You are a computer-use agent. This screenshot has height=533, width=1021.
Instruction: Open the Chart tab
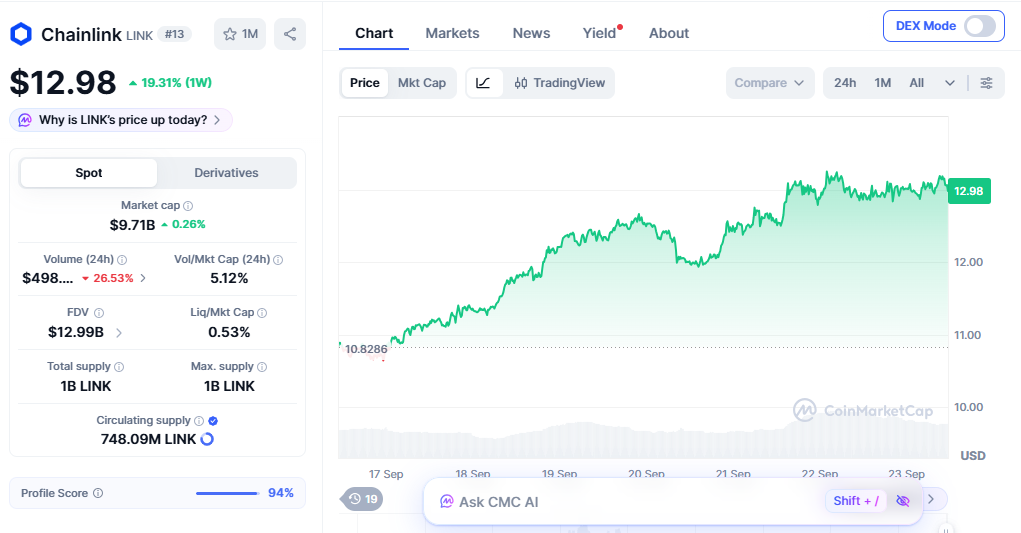point(374,33)
